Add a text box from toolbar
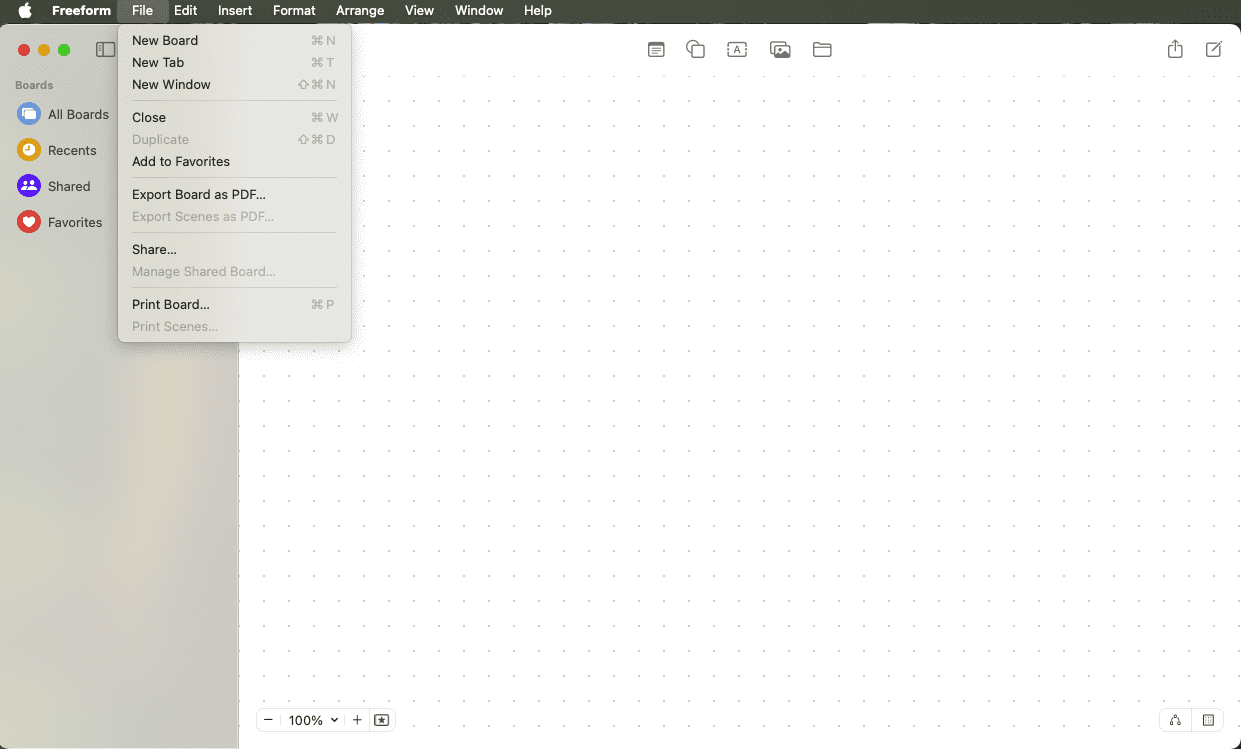This screenshot has height=749, width=1241. [737, 49]
